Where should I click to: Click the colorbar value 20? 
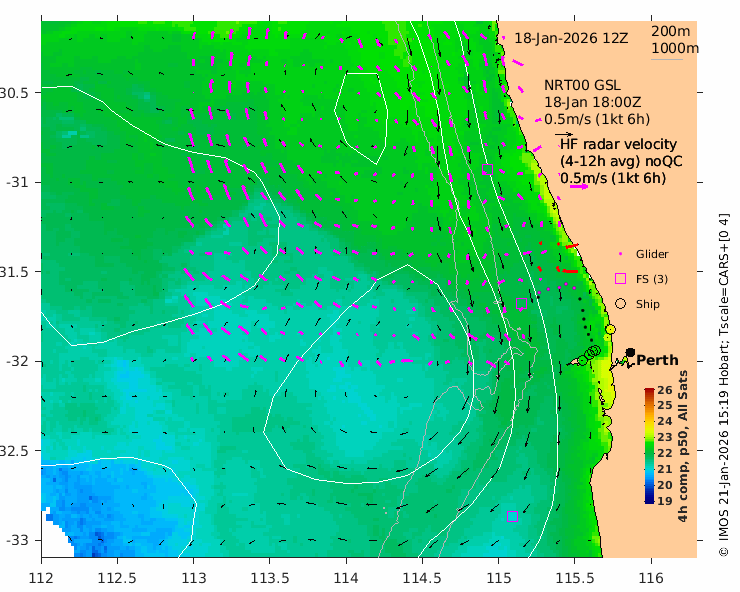pyautogui.click(x=664, y=485)
